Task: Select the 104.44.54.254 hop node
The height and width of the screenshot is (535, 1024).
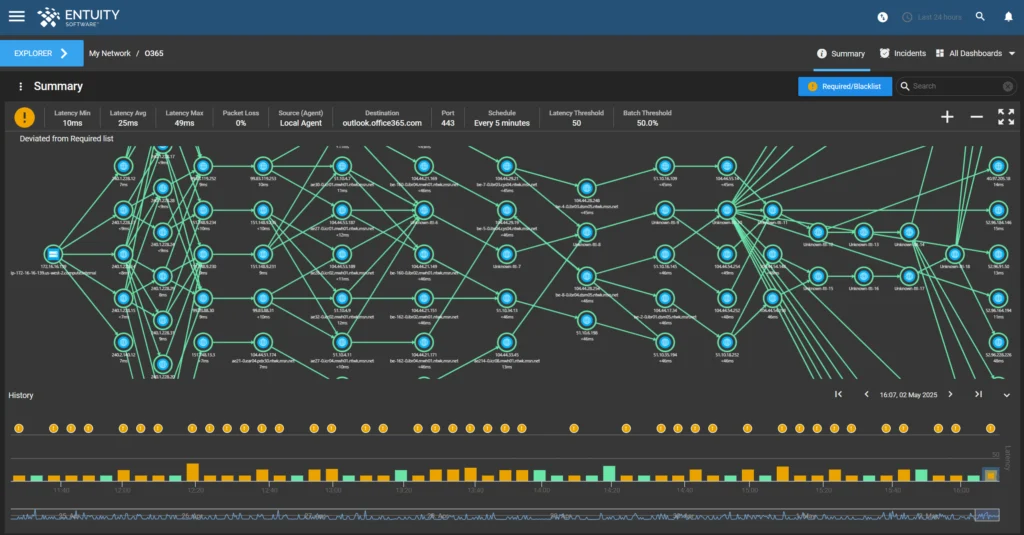Action: pyautogui.click(x=727, y=254)
